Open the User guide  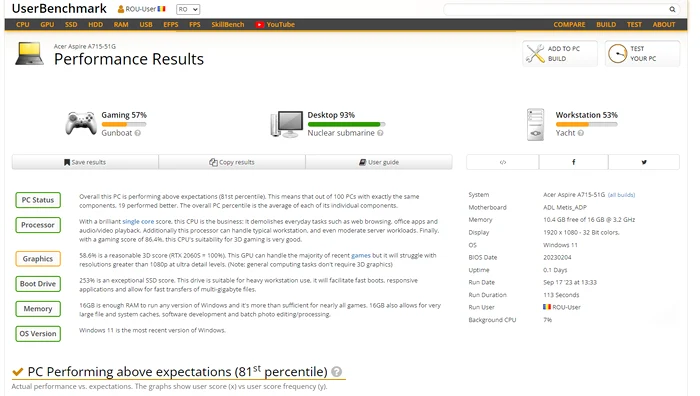(379, 162)
